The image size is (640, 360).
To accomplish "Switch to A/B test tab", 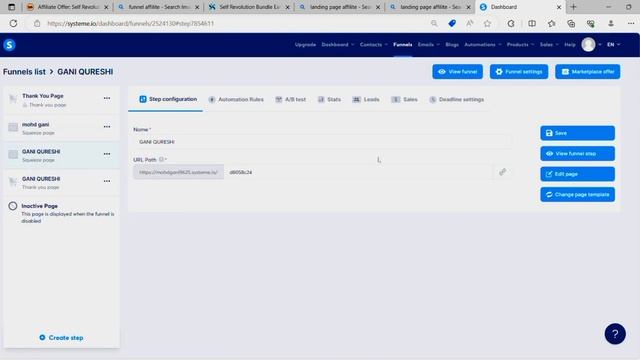I will (x=290, y=99).
